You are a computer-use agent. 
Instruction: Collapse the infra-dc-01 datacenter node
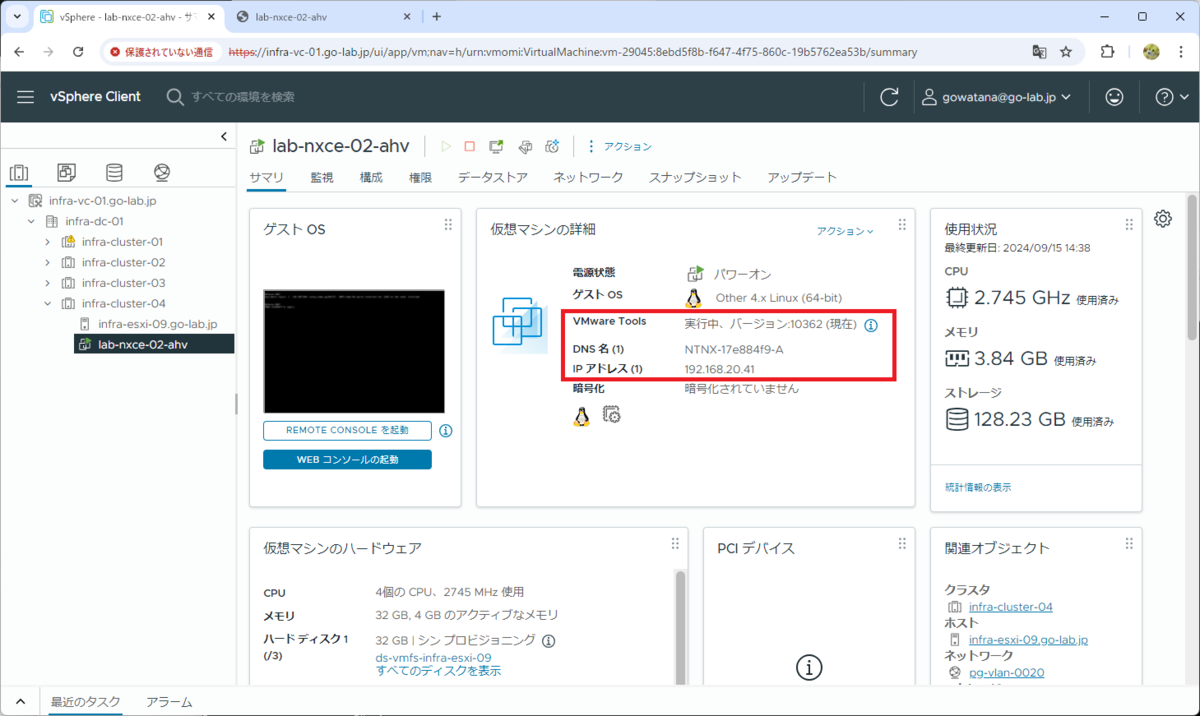tap(31, 221)
